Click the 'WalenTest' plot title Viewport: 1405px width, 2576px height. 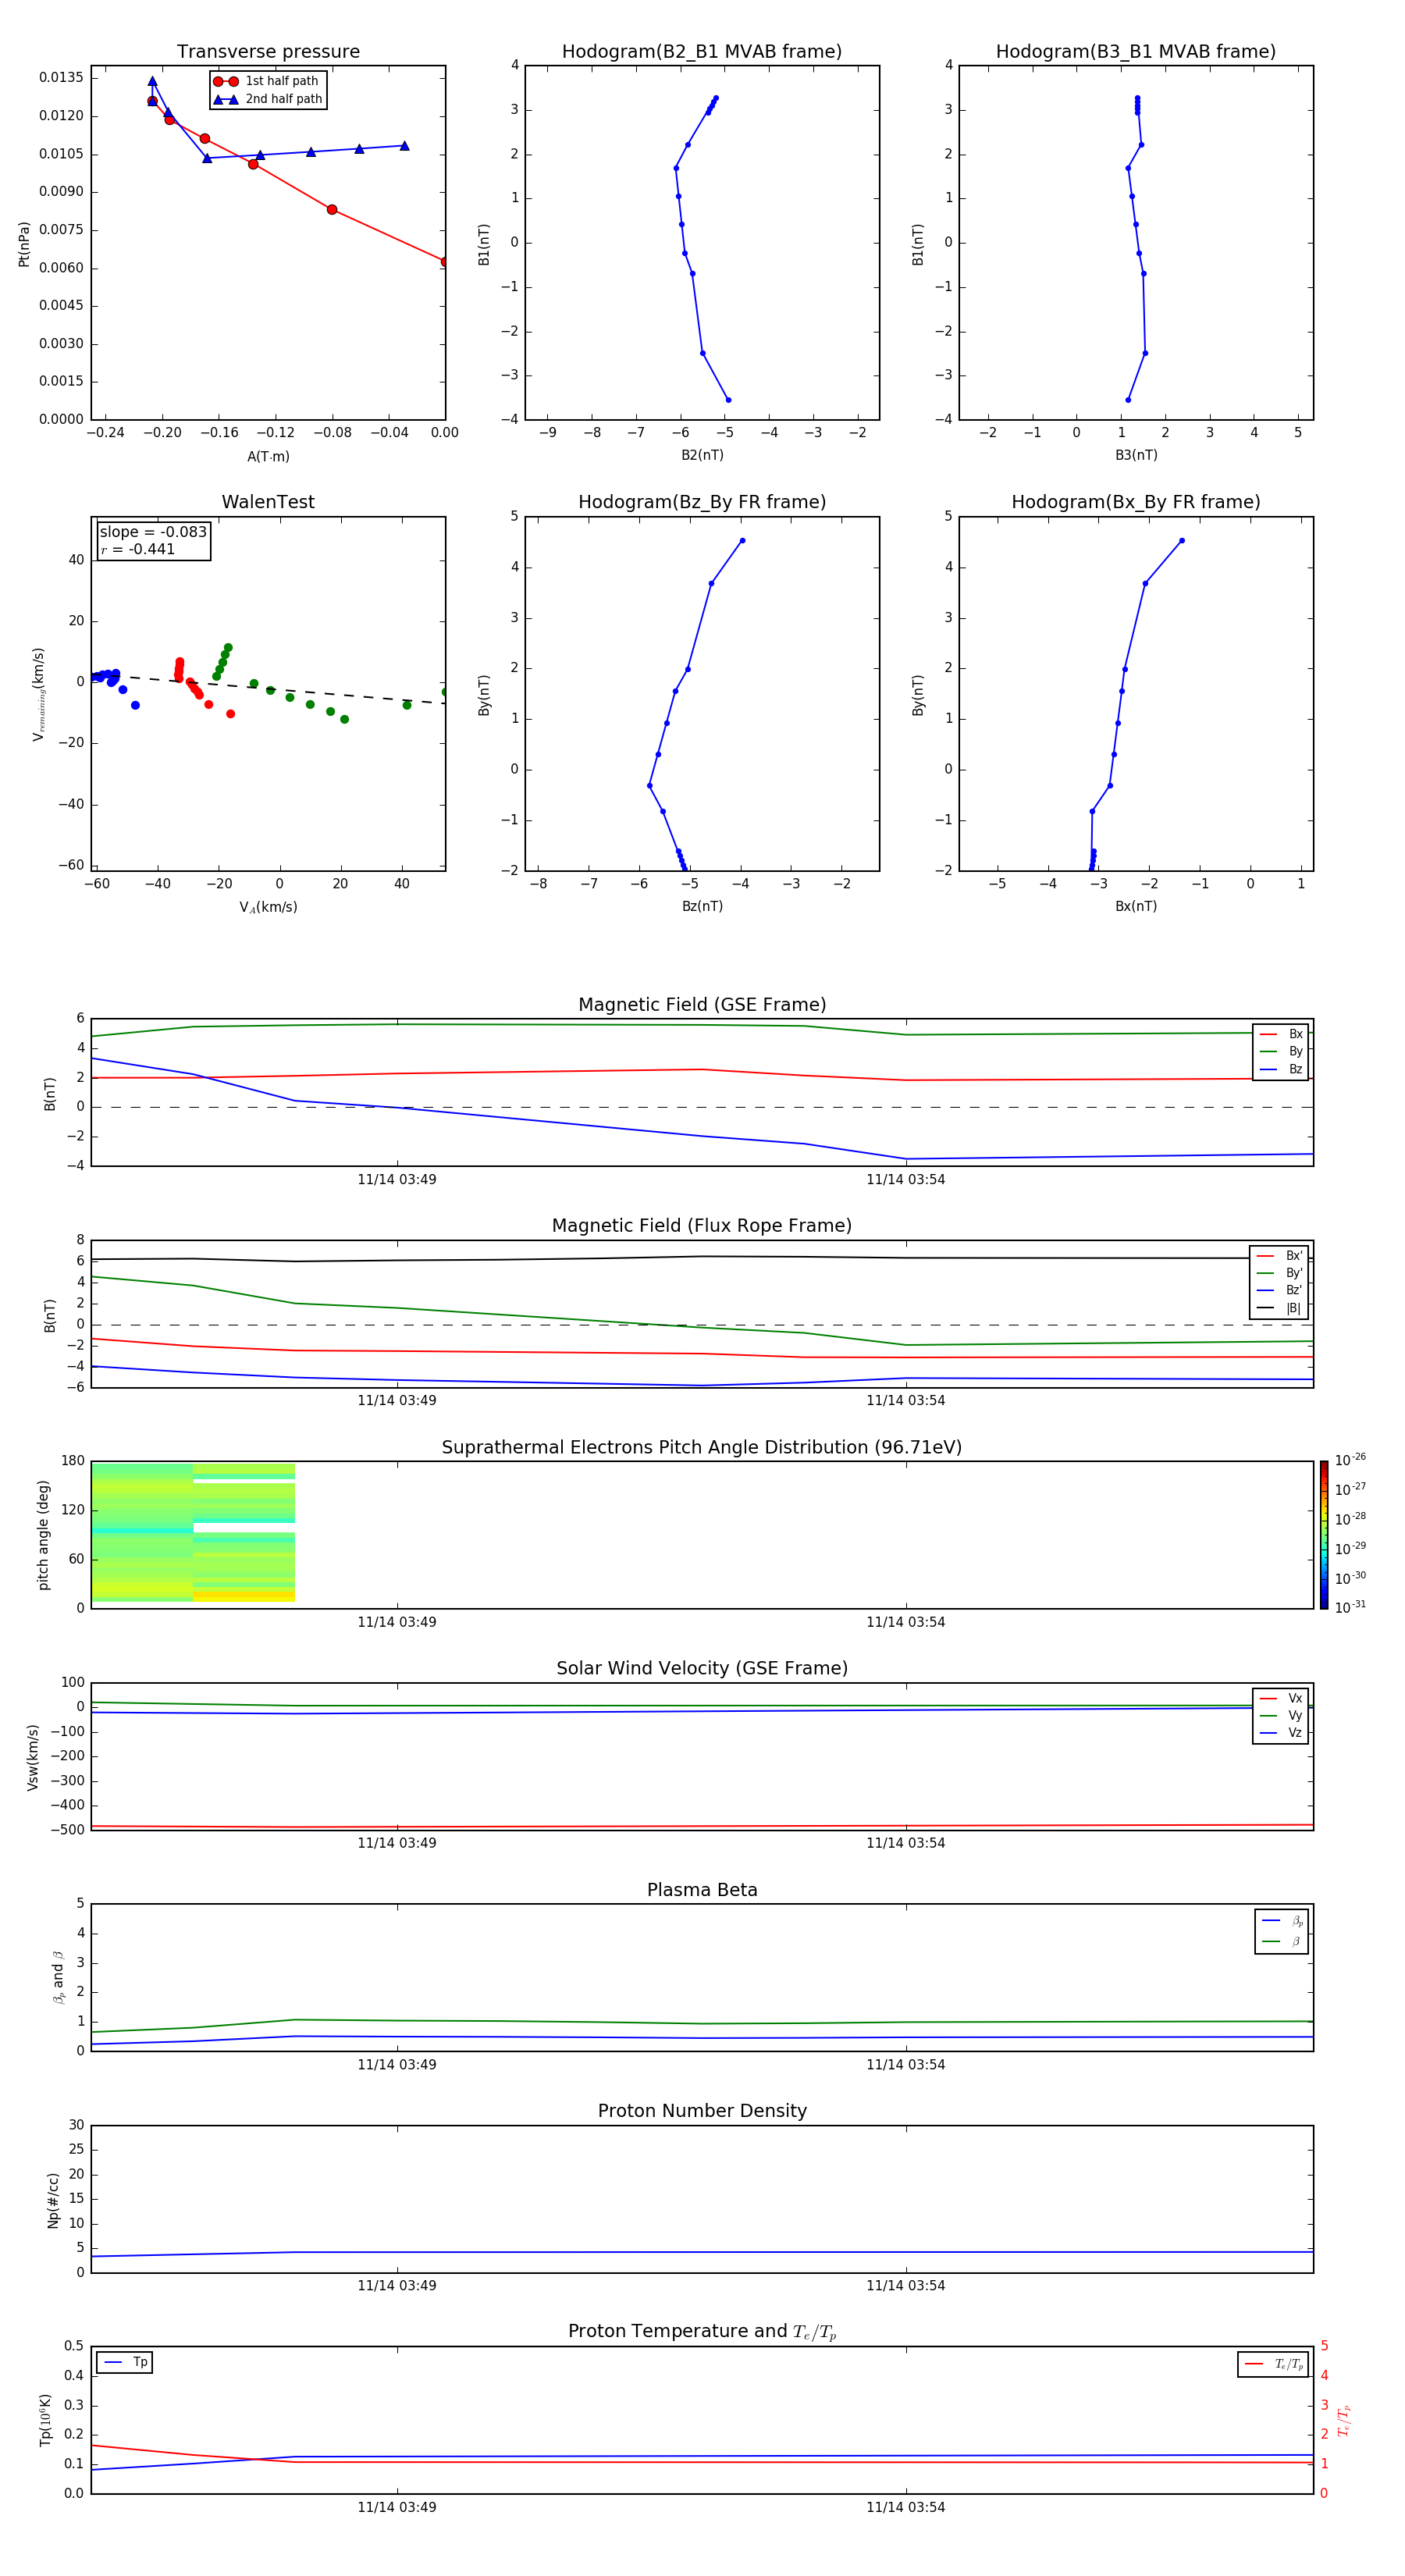[268, 502]
